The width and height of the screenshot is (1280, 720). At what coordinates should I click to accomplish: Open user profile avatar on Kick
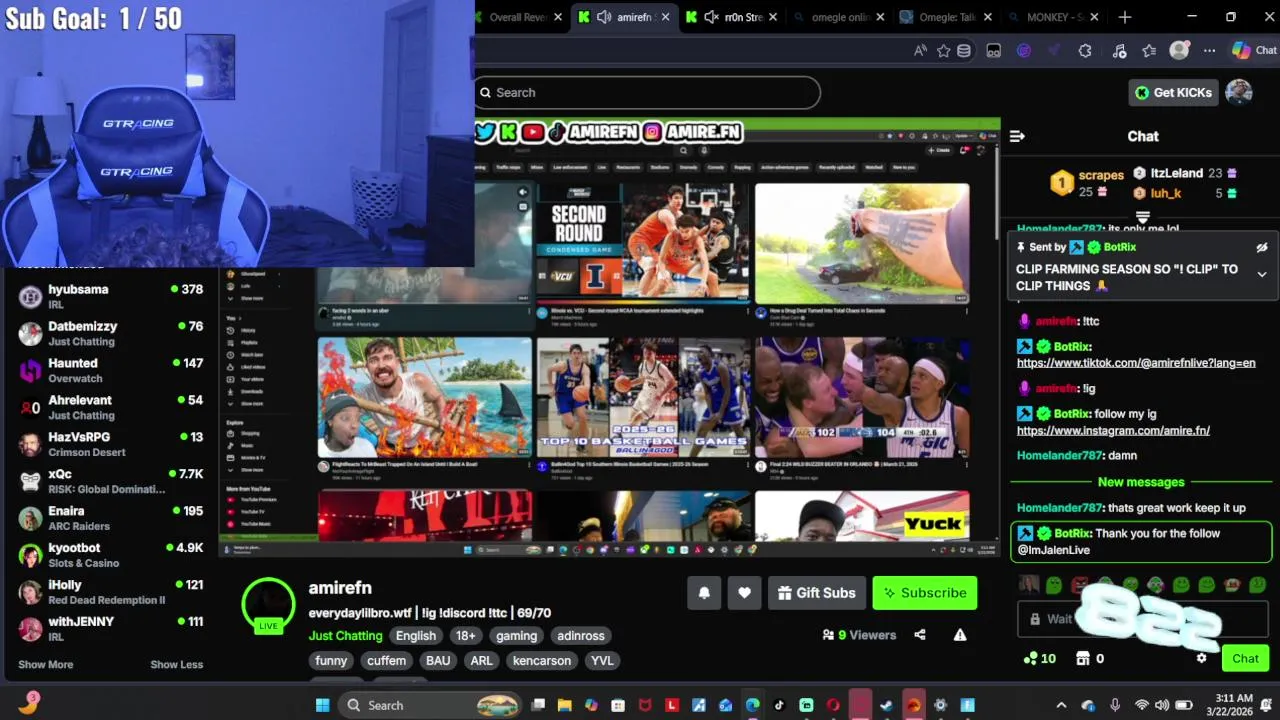pos(1239,92)
